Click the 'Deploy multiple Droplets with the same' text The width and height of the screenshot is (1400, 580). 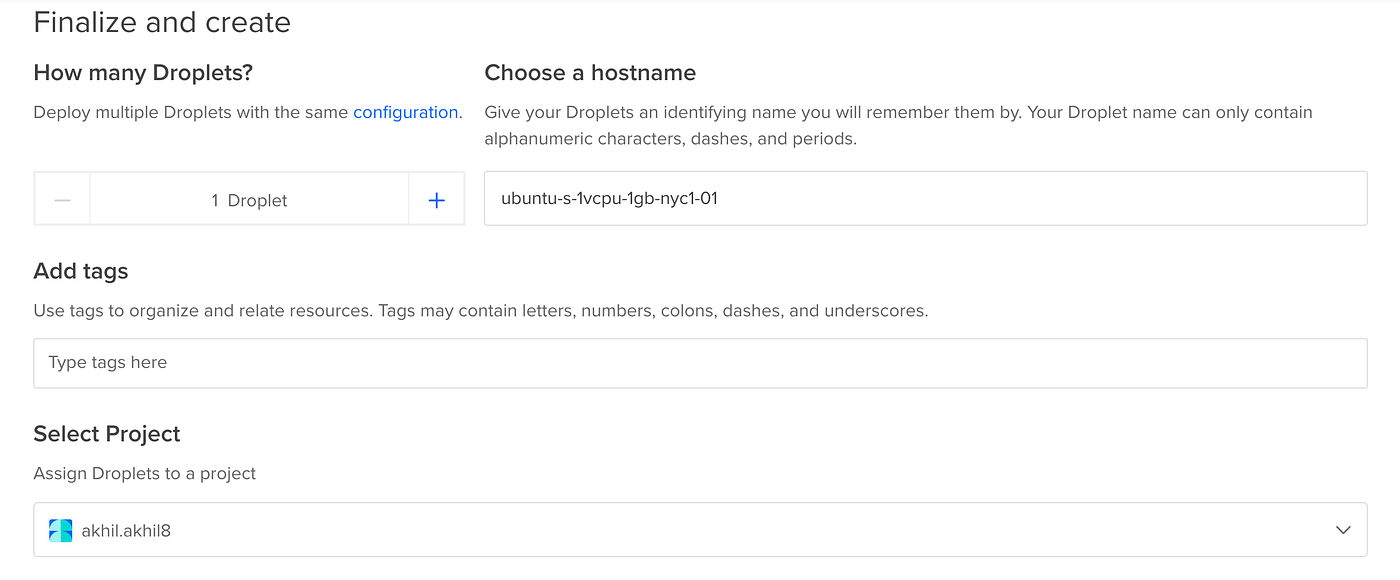pyautogui.click(x=191, y=113)
